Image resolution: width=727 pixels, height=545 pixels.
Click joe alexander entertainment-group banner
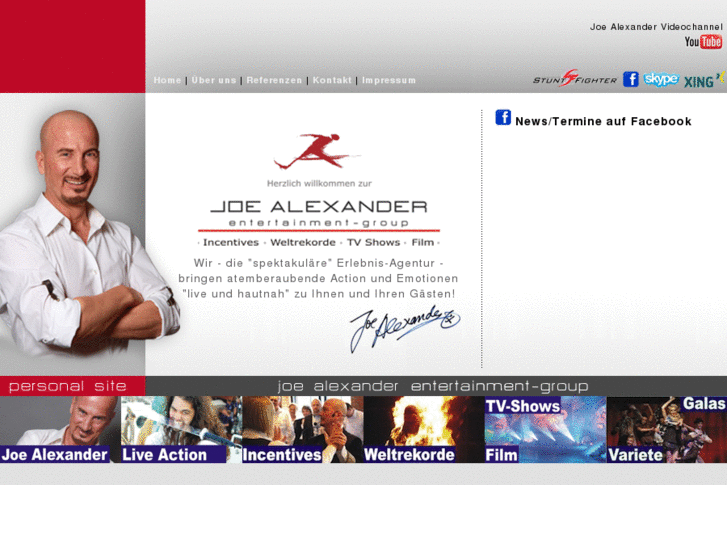pos(433,386)
